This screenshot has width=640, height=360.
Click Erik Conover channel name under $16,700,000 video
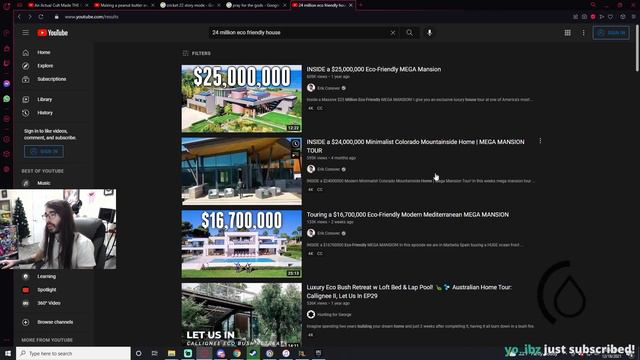329,233
